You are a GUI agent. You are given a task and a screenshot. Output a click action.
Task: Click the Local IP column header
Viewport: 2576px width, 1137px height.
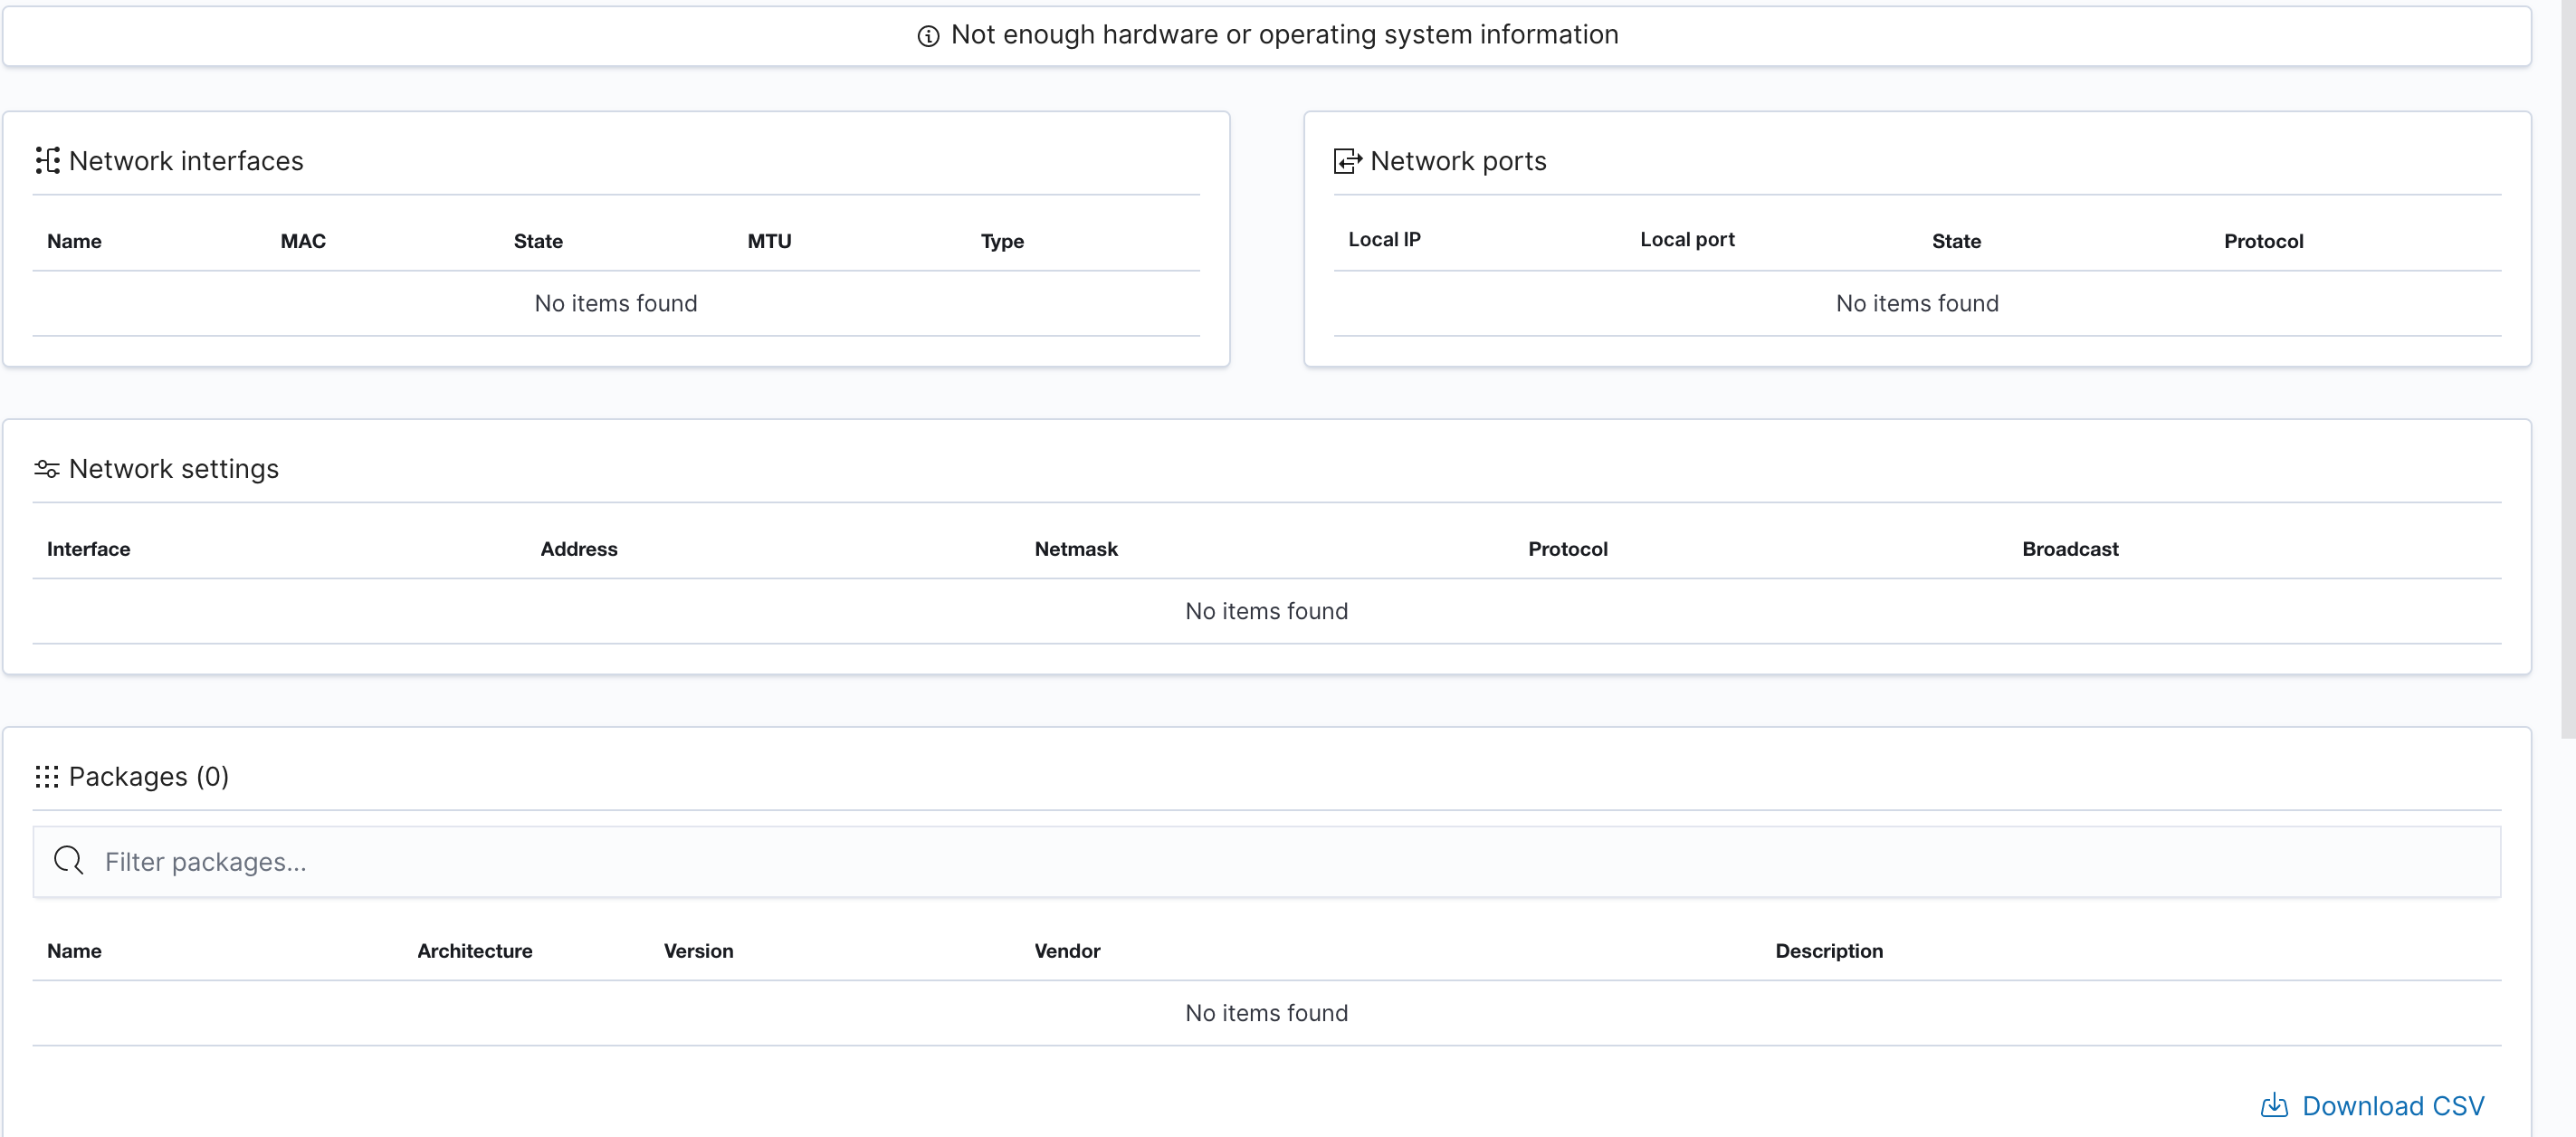(x=1384, y=239)
